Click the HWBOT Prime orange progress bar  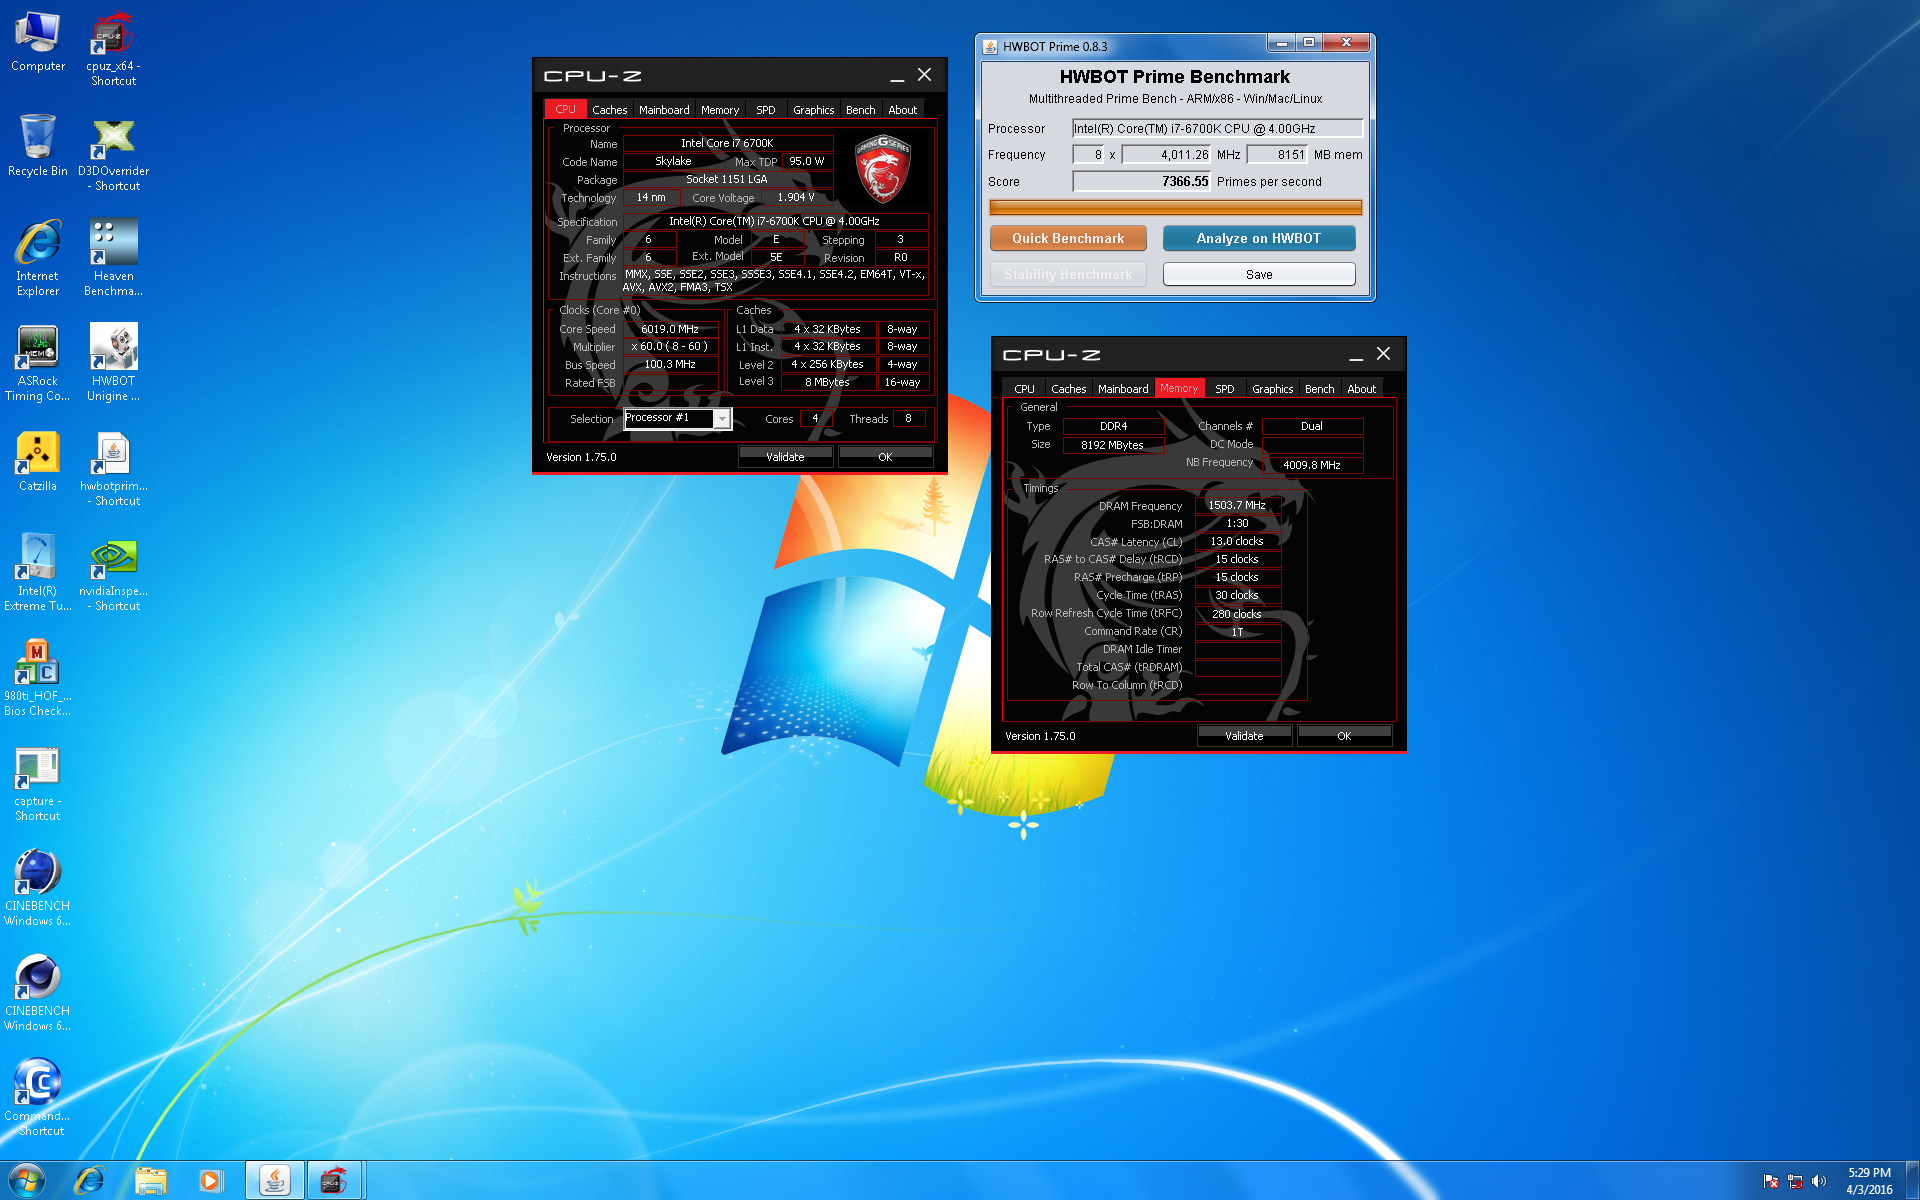1175,207
